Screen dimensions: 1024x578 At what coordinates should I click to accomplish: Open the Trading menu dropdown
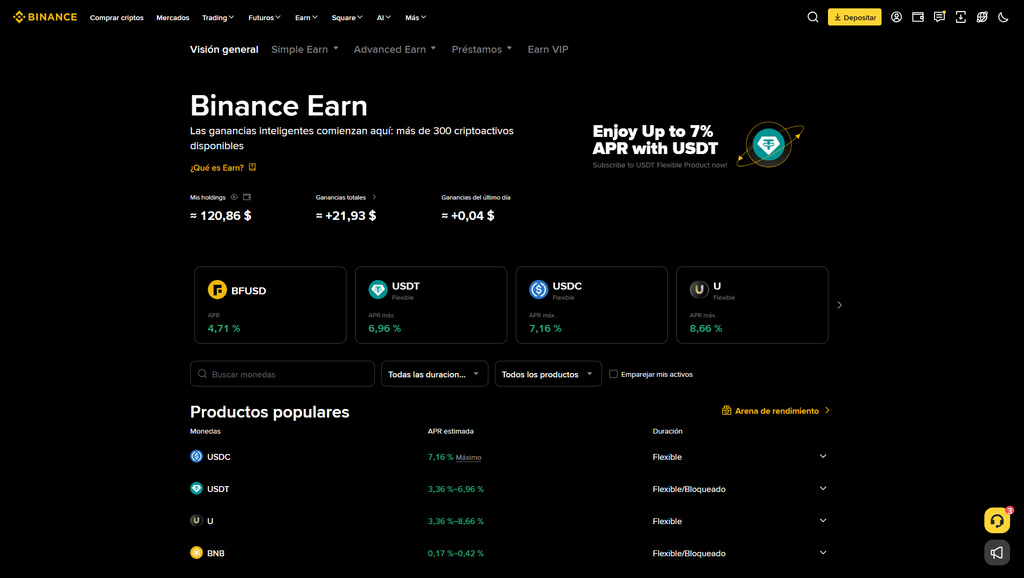click(218, 18)
